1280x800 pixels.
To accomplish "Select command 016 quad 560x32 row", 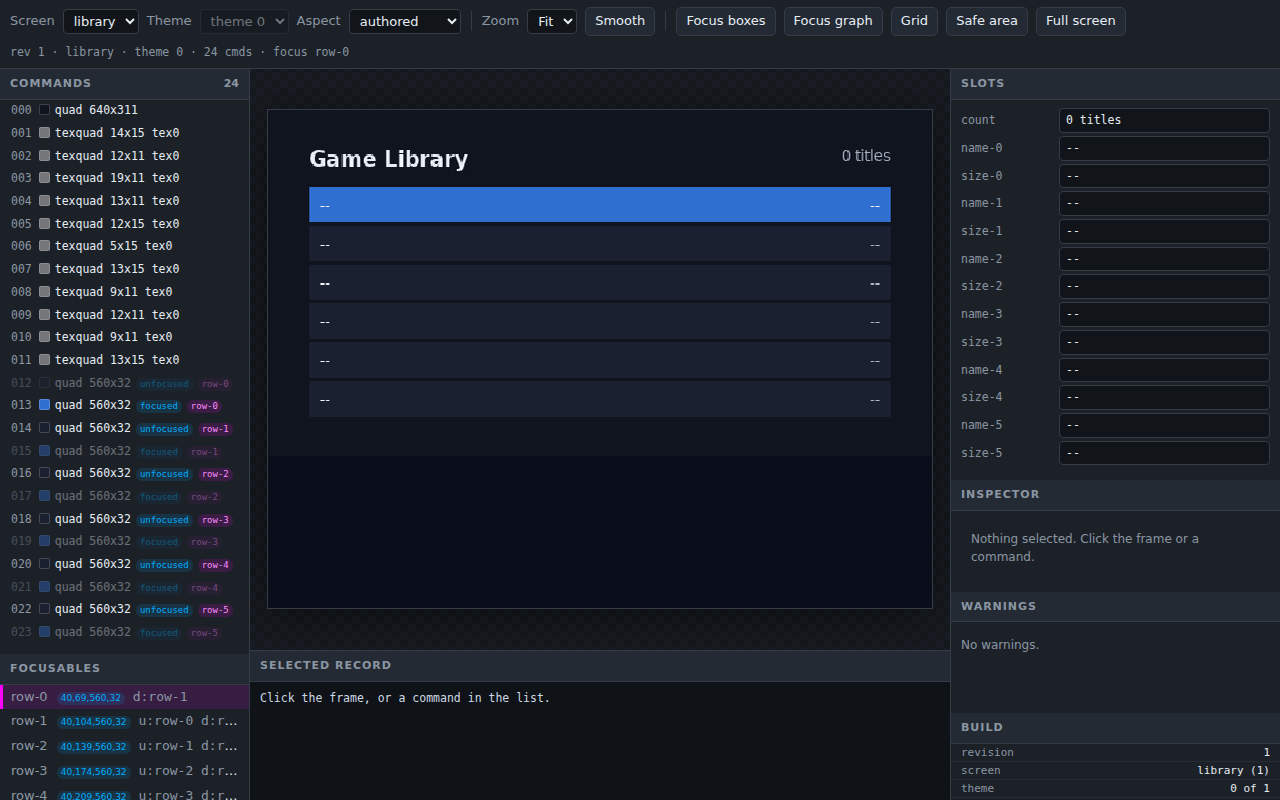I will click(x=125, y=473).
